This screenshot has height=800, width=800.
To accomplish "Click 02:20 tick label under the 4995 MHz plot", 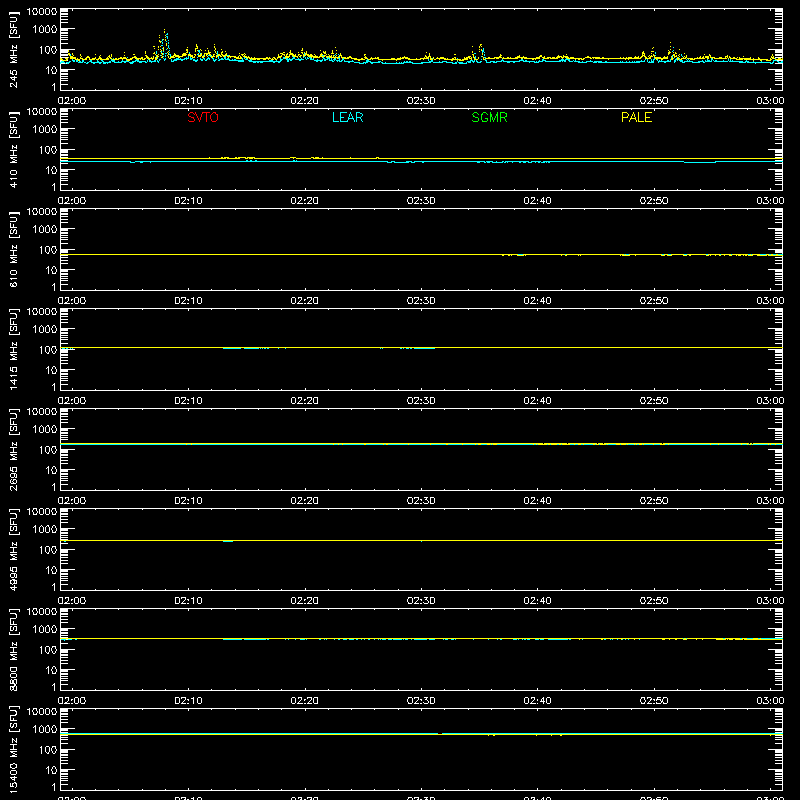I will pyautogui.click(x=305, y=601).
